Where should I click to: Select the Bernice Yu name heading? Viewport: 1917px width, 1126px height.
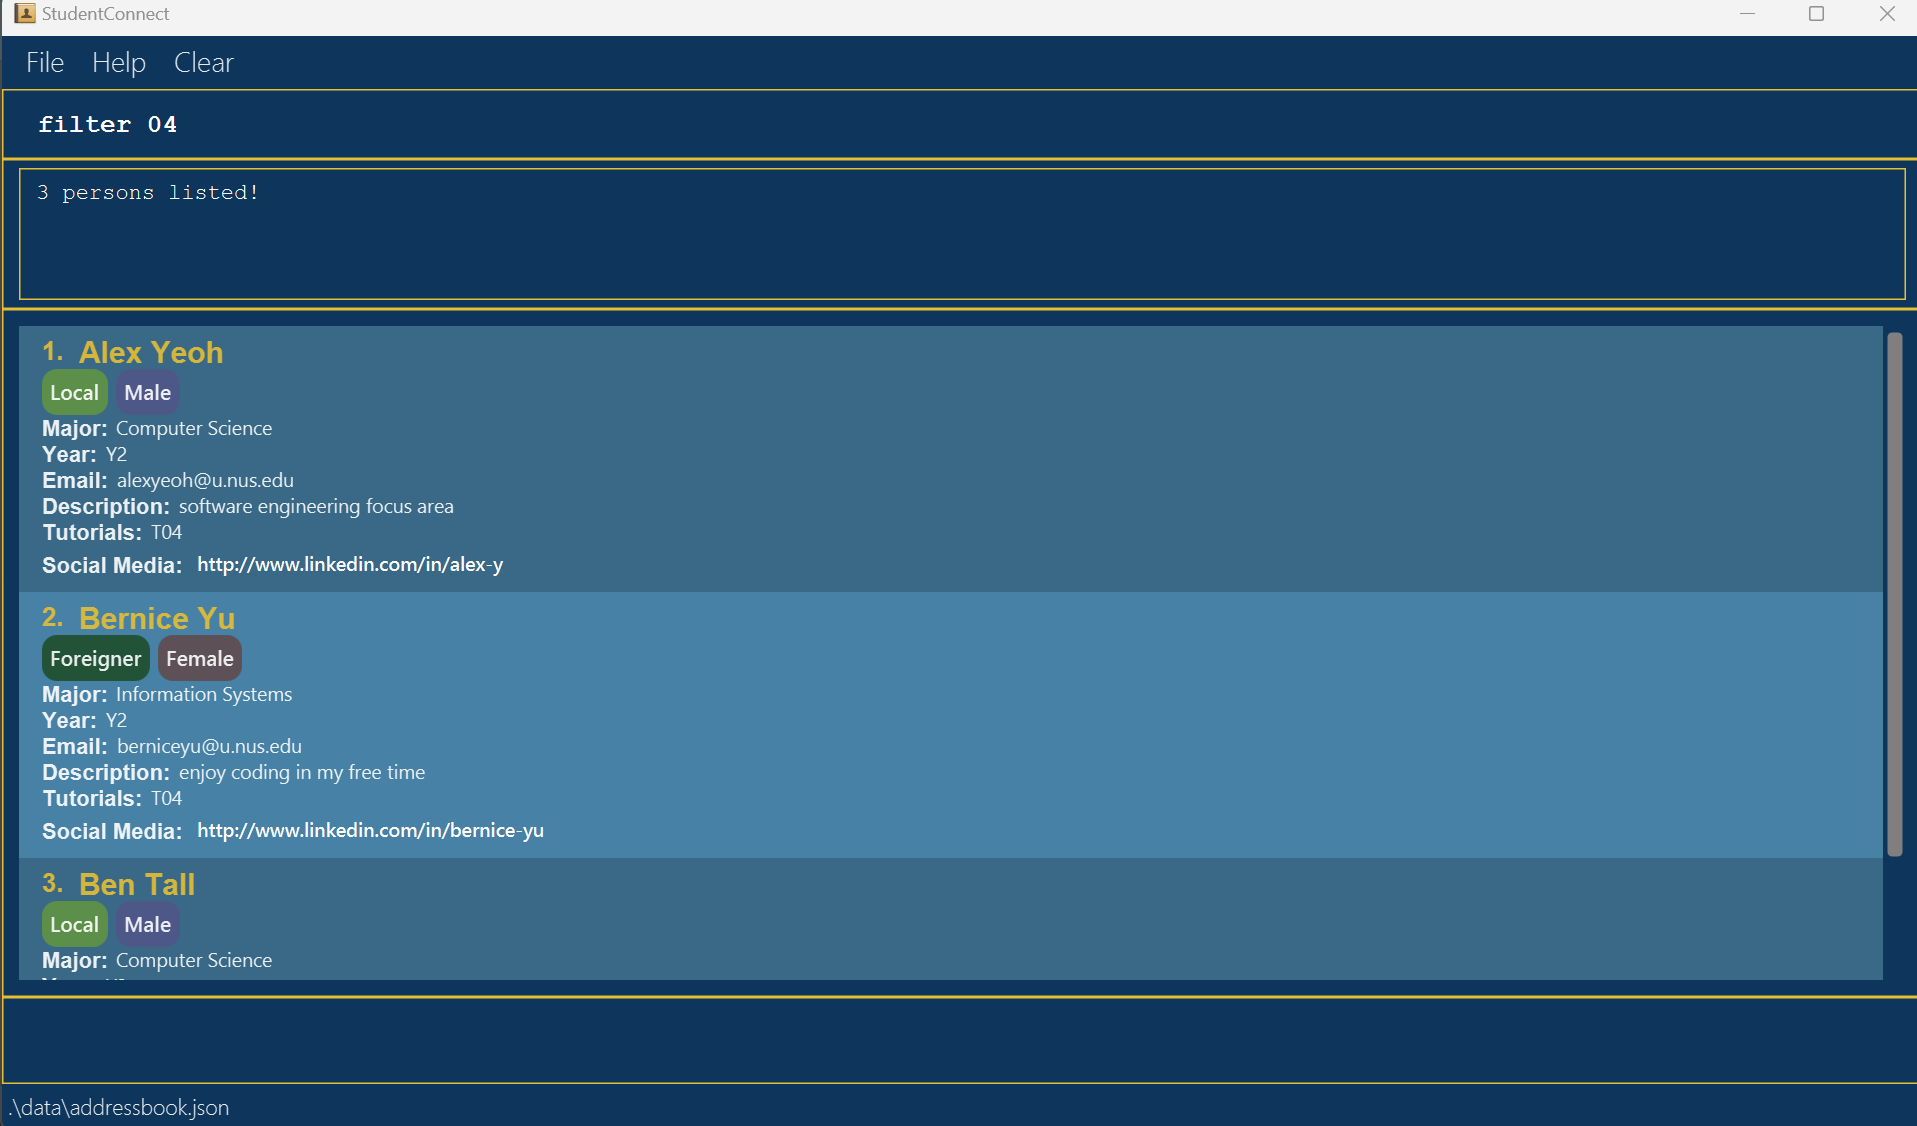click(157, 619)
